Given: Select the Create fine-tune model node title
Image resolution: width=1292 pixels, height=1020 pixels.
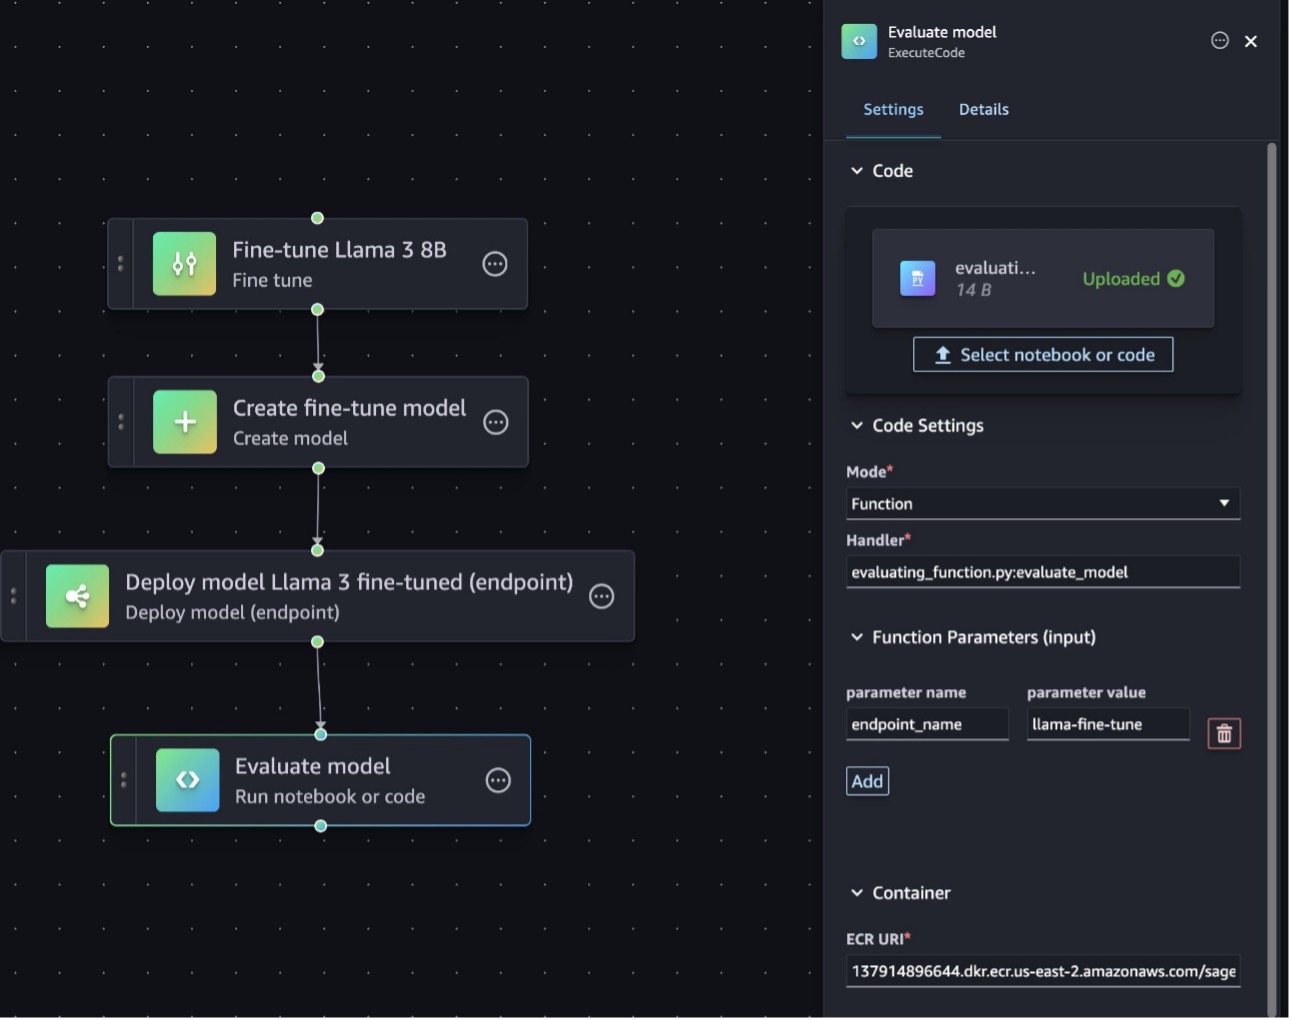Looking at the screenshot, I should 349,408.
